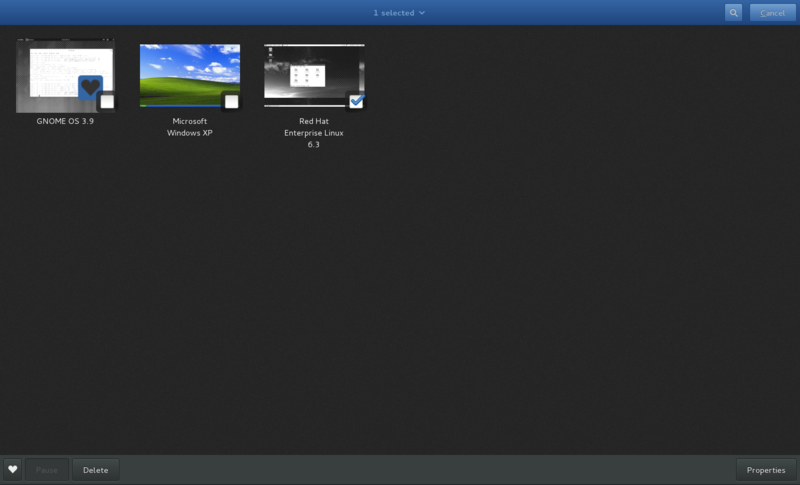This screenshot has height=485, width=800.
Task: Click the heart favorite button in bottom bar
Action: [13, 469]
